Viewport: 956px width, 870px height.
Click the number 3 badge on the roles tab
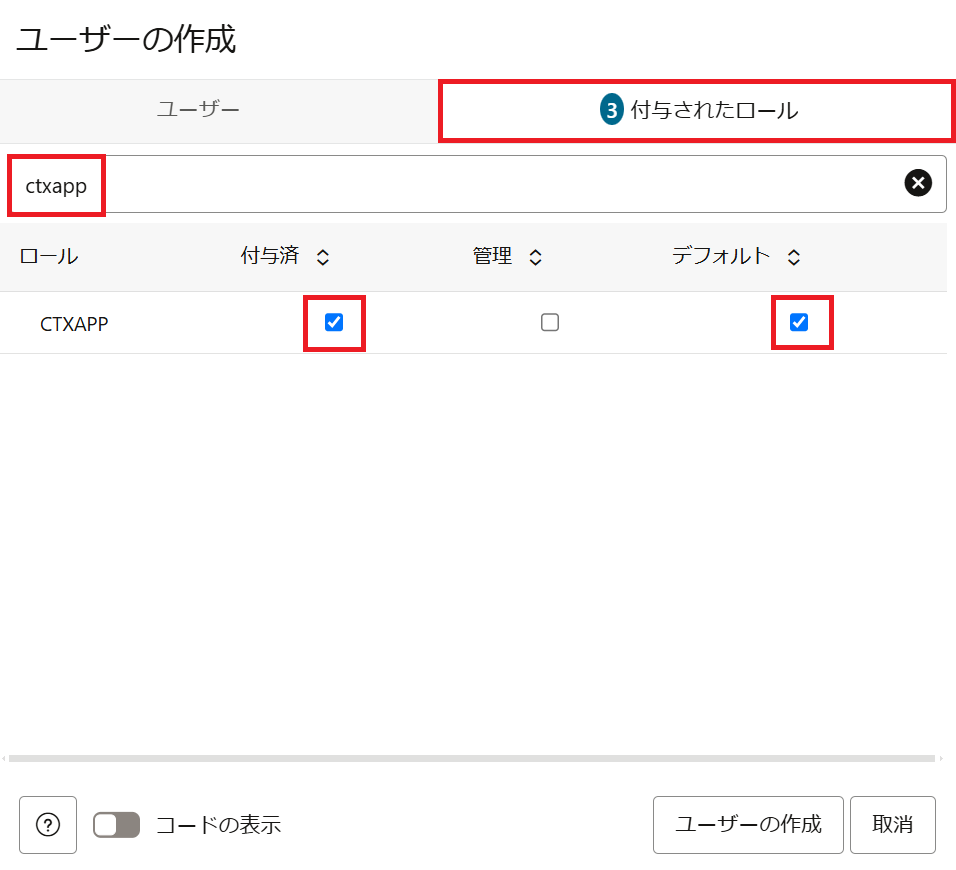(x=611, y=111)
